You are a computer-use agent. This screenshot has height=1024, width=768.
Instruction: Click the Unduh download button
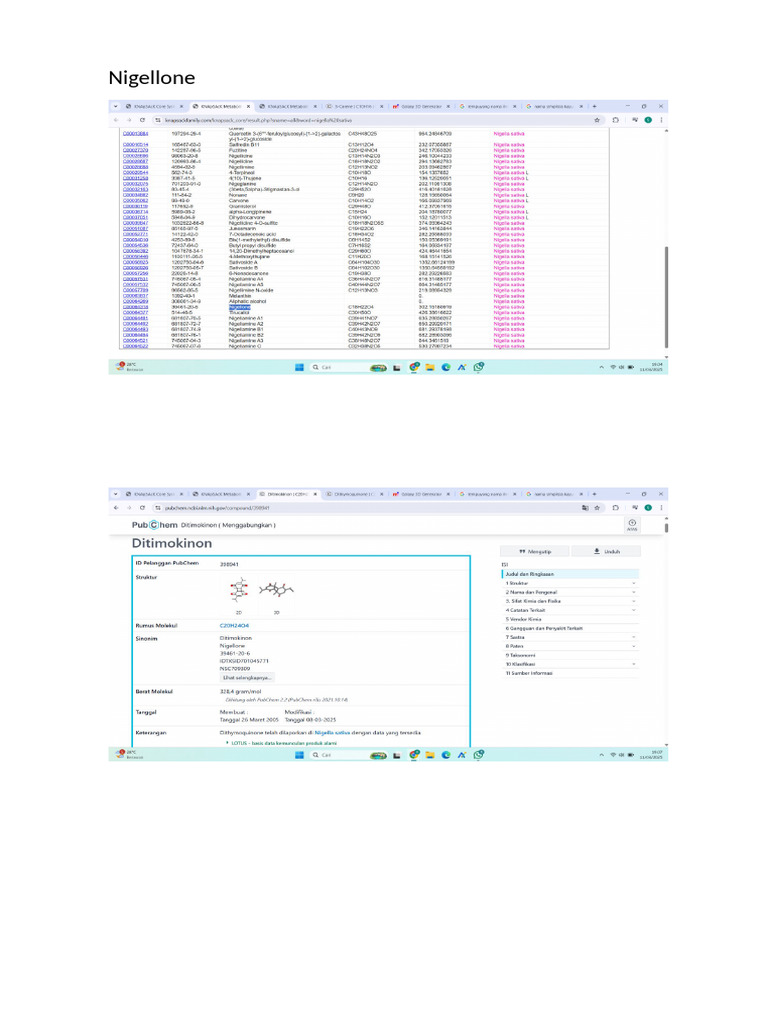pyautogui.click(x=606, y=552)
